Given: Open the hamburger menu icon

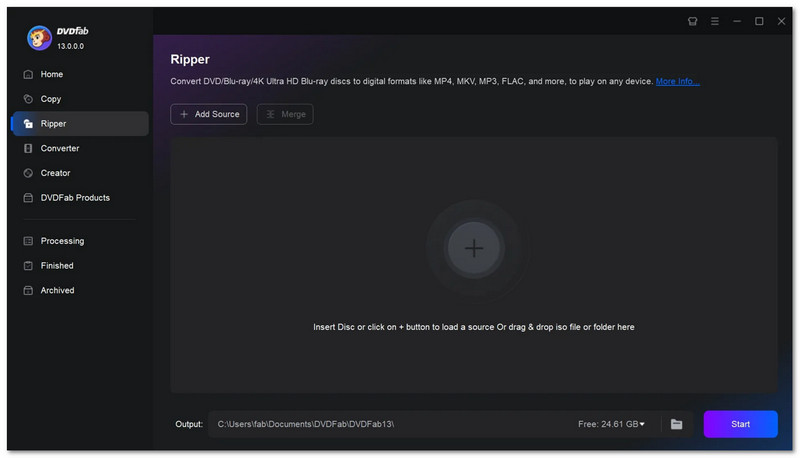Looking at the screenshot, I should (715, 21).
